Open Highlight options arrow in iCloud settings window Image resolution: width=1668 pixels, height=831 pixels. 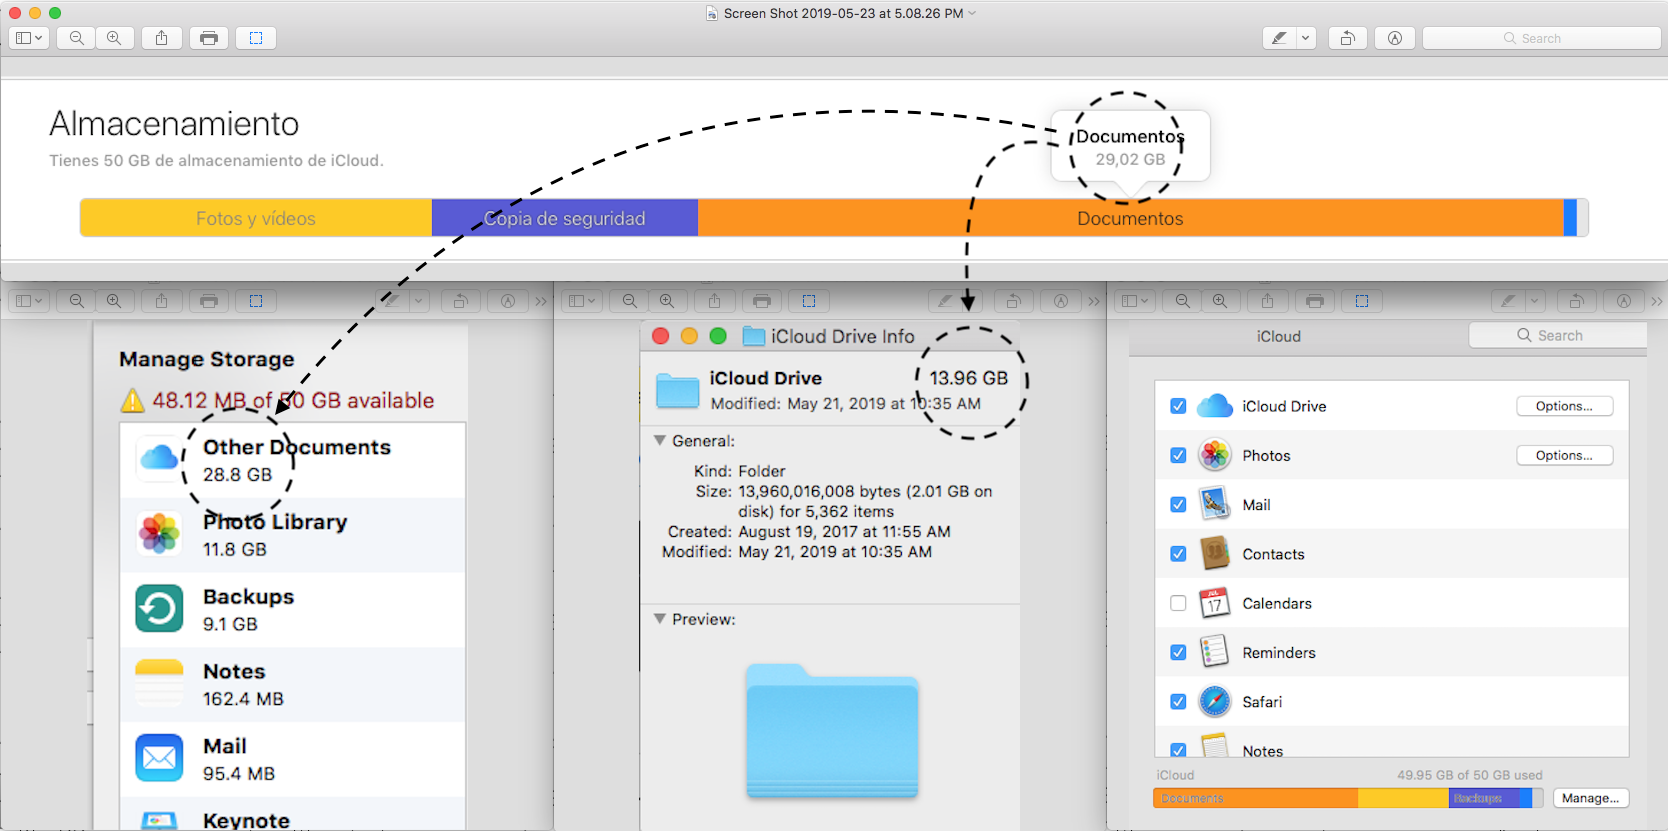pyautogui.click(x=1534, y=301)
